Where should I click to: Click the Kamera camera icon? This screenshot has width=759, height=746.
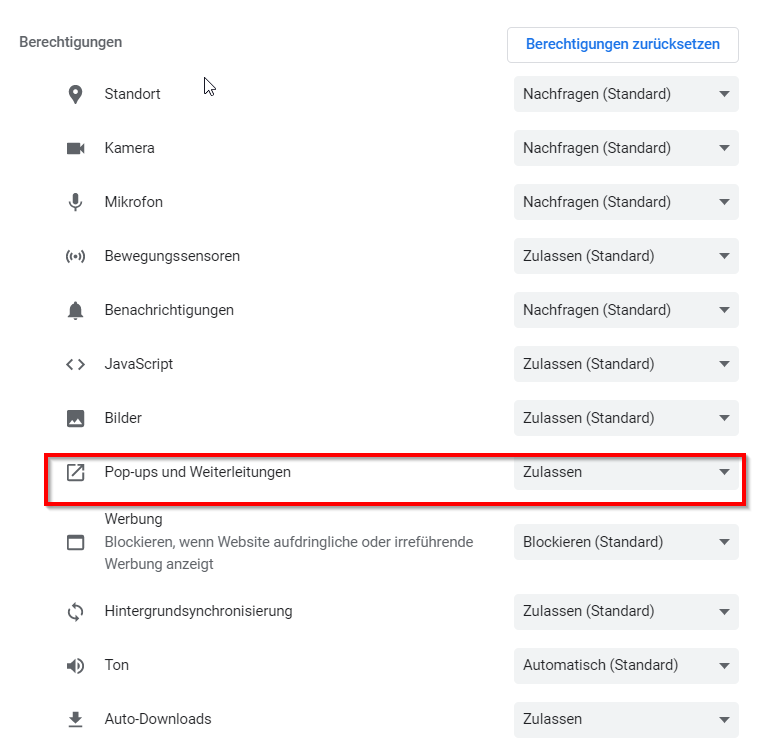(x=76, y=148)
